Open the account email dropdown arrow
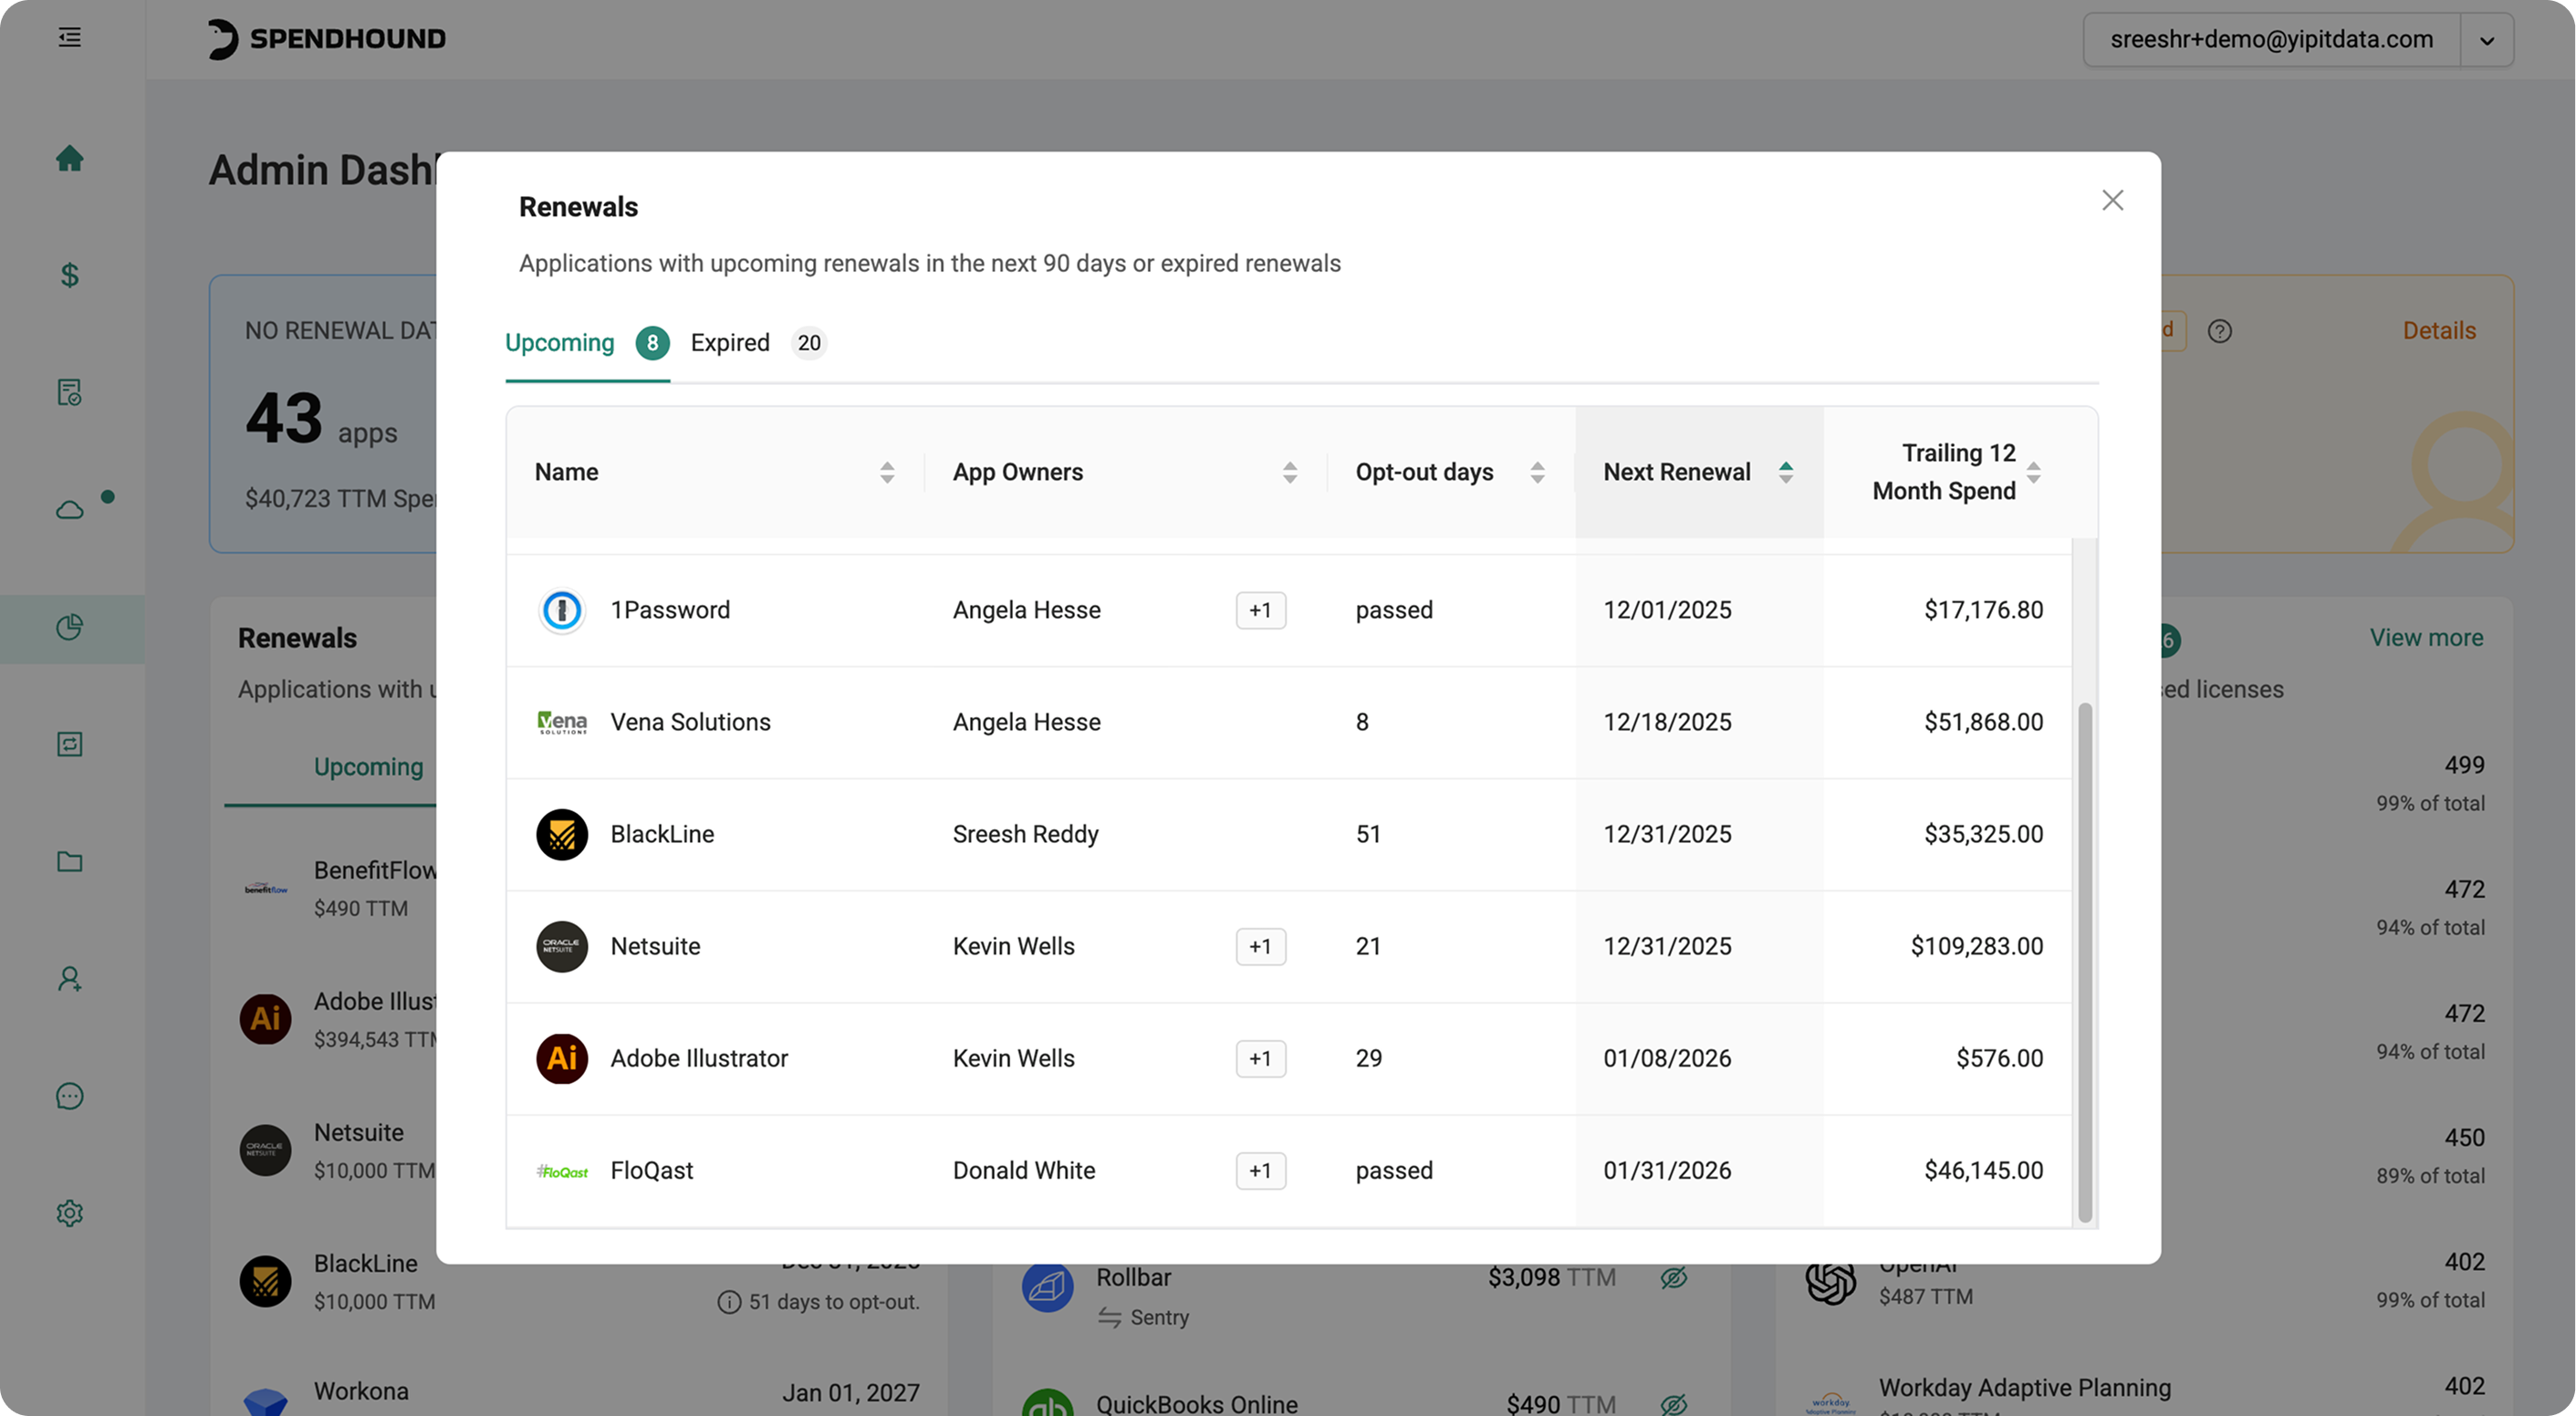The height and width of the screenshot is (1416, 2576). click(2487, 40)
